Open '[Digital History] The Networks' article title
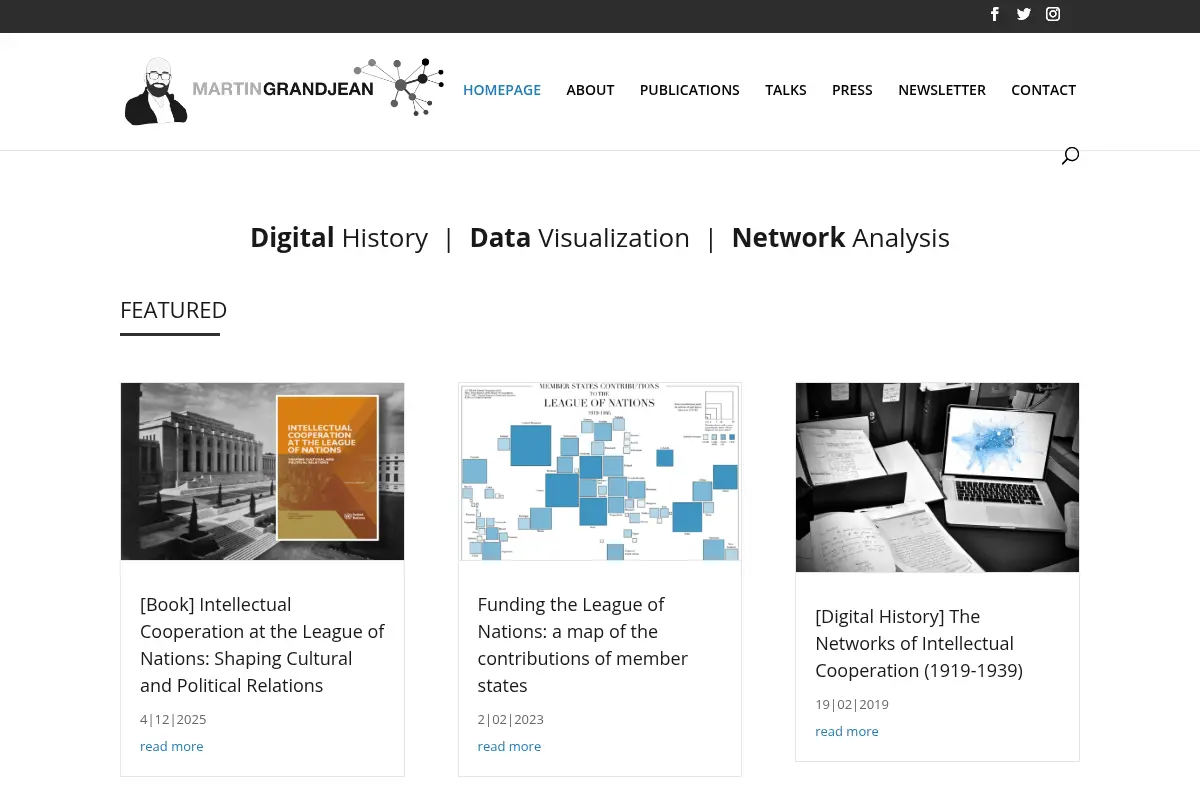 (x=919, y=643)
